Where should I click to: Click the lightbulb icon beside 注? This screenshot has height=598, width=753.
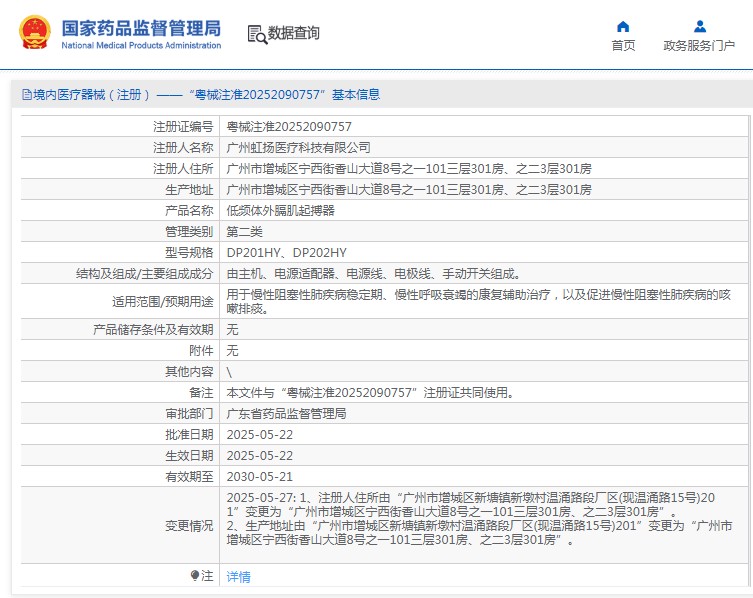pos(194,576)
